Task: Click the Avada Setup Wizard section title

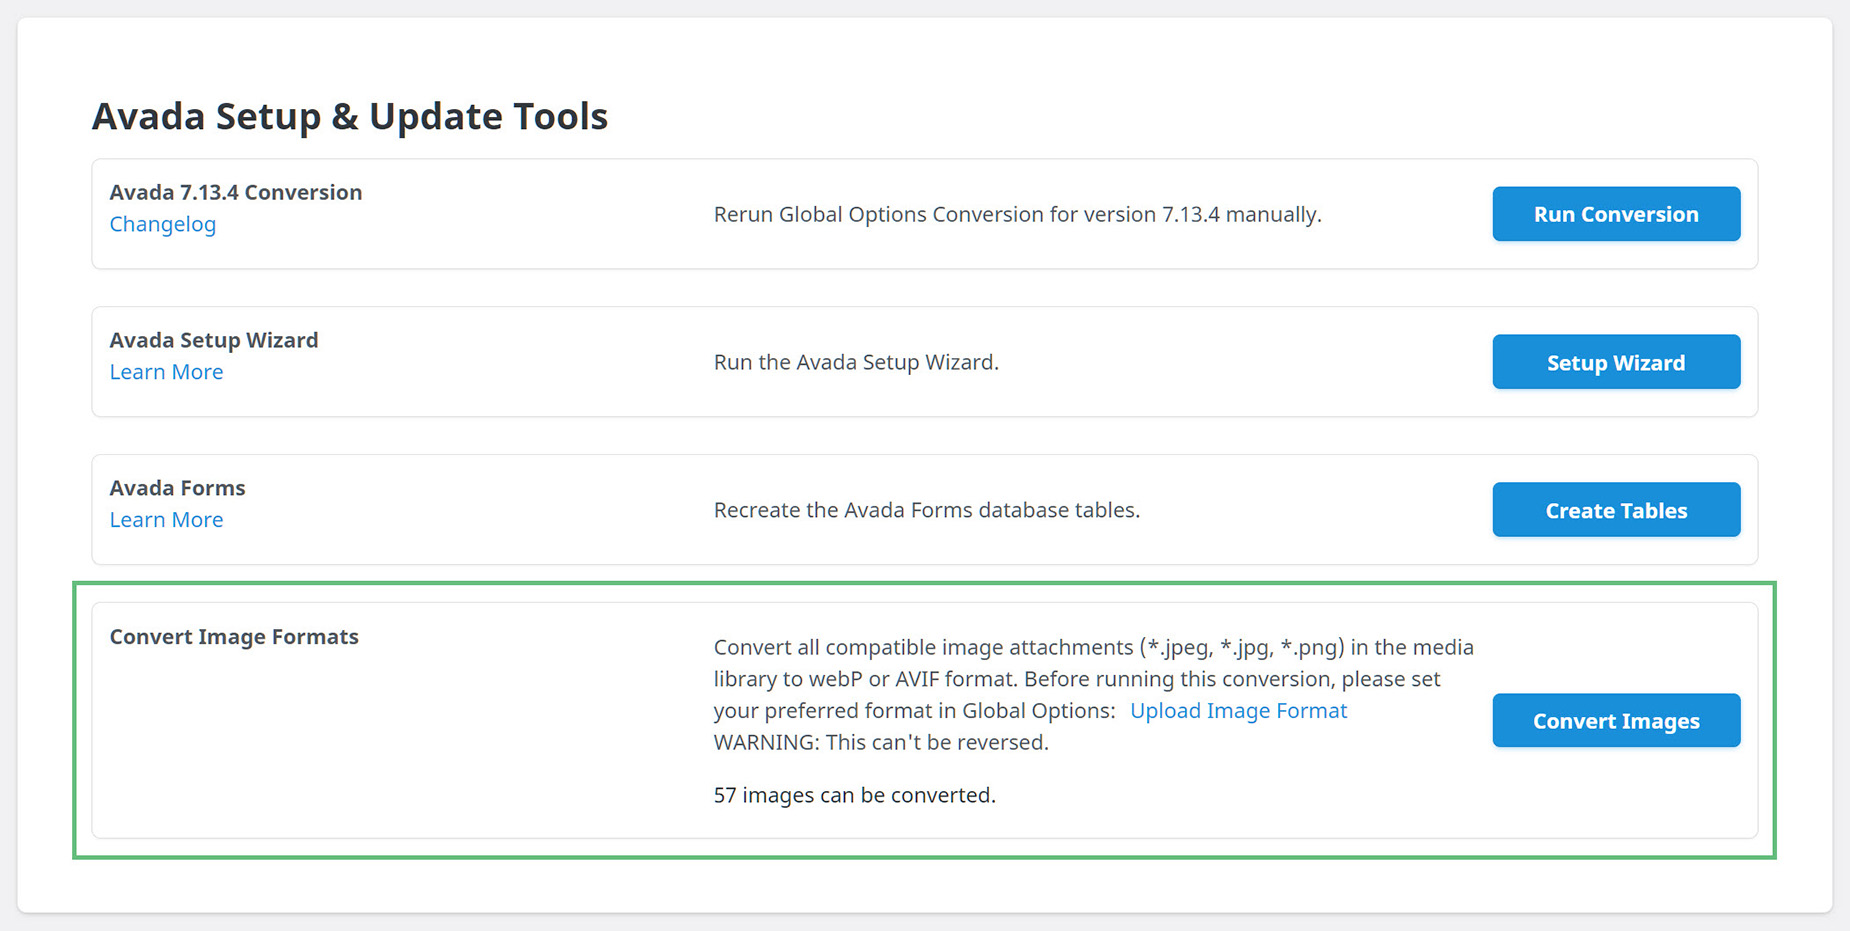Action: (x=213, y=340)
